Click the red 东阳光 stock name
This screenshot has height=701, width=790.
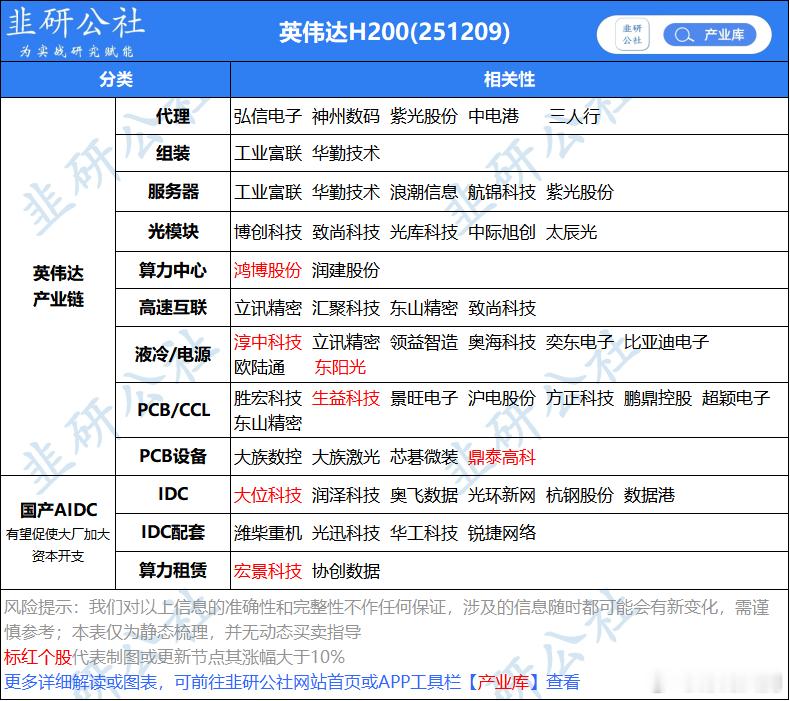pyautogui.click(x=340, y=367)
